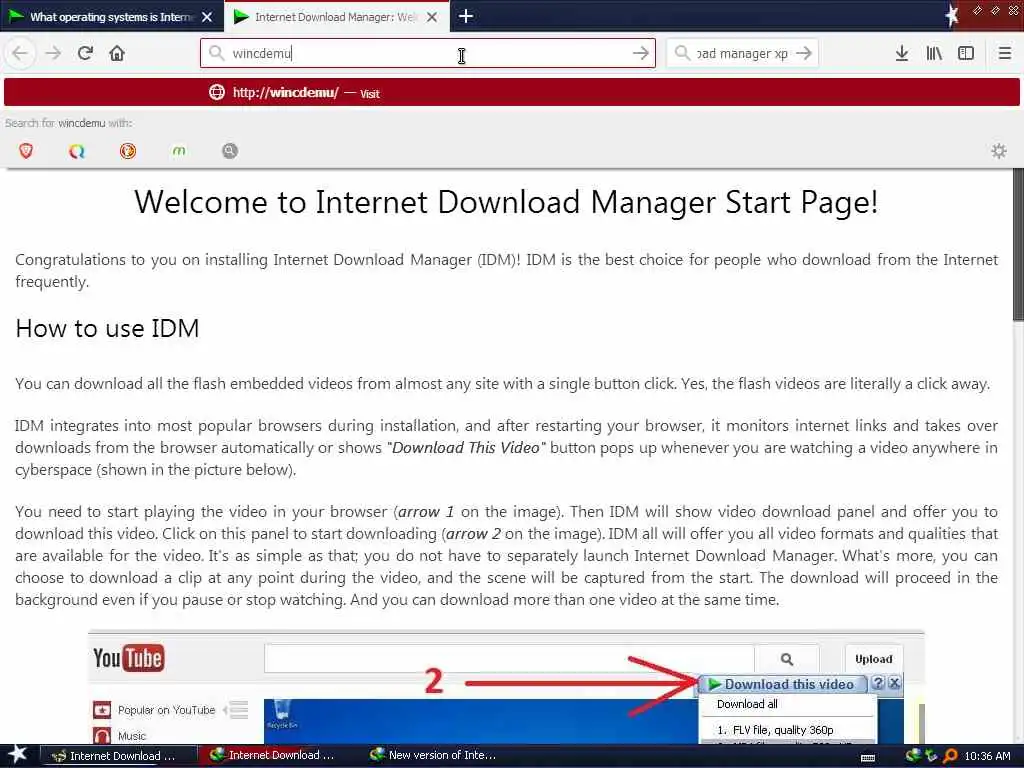Click the 'Download this video' button
Screen dimensions: 1024x768
(x=782, y=684)
